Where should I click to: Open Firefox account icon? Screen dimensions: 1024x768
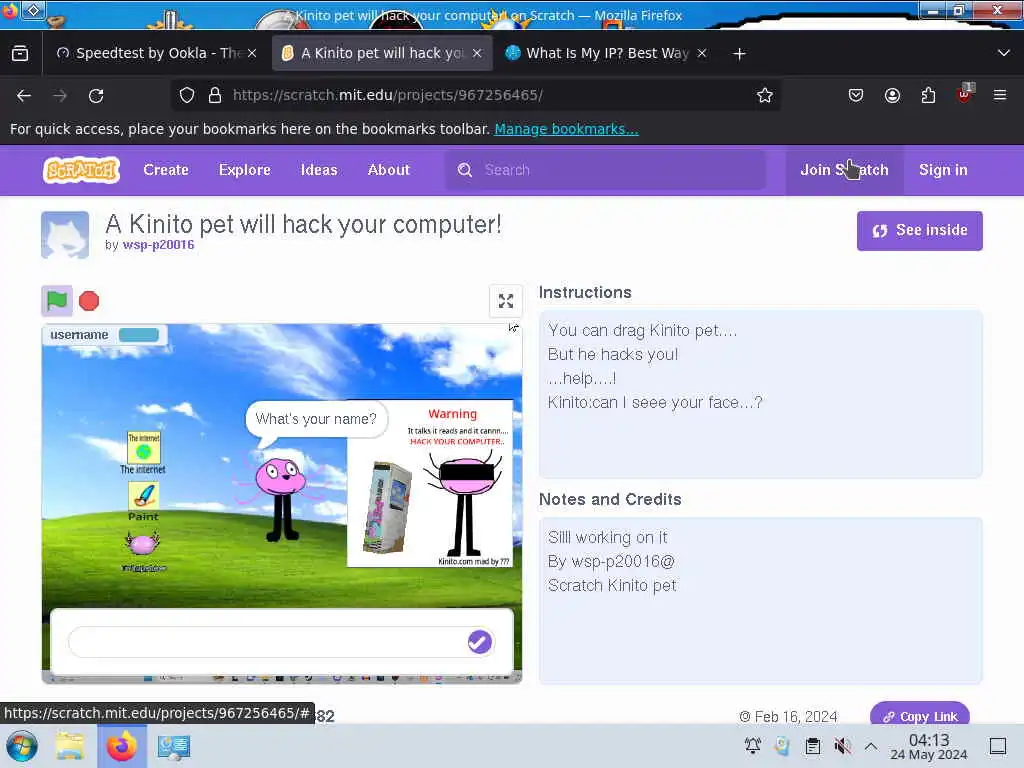(x=892, y=95)
